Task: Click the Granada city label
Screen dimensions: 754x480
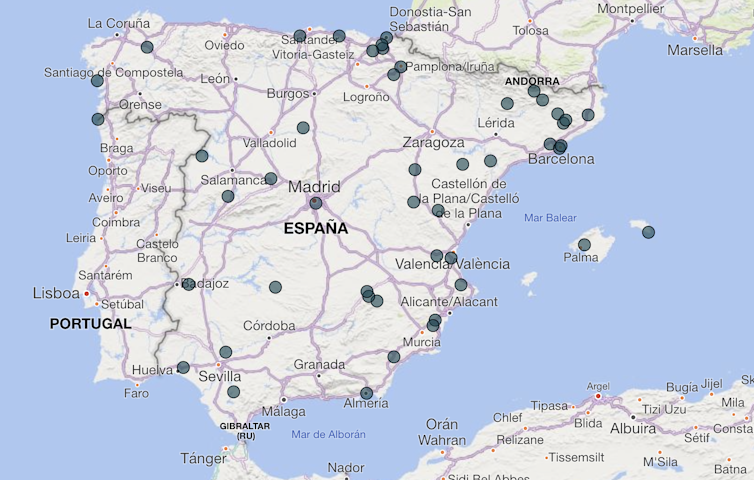Action: pos(319,364)
